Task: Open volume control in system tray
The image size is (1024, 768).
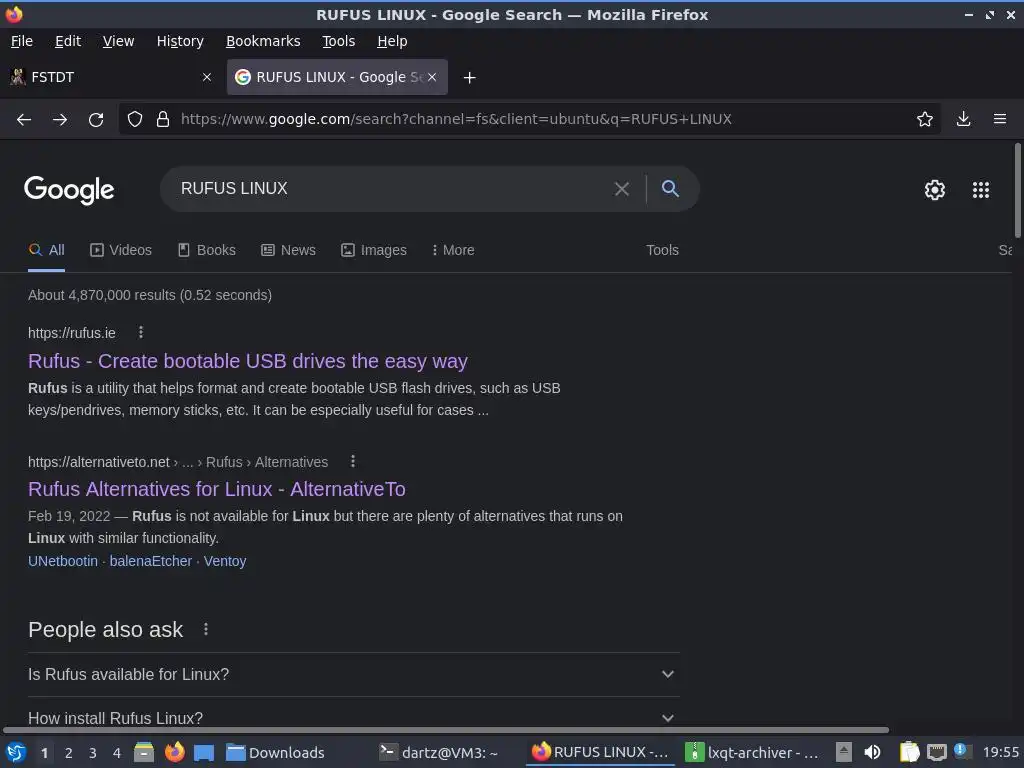Action: [x=872, y=752]
